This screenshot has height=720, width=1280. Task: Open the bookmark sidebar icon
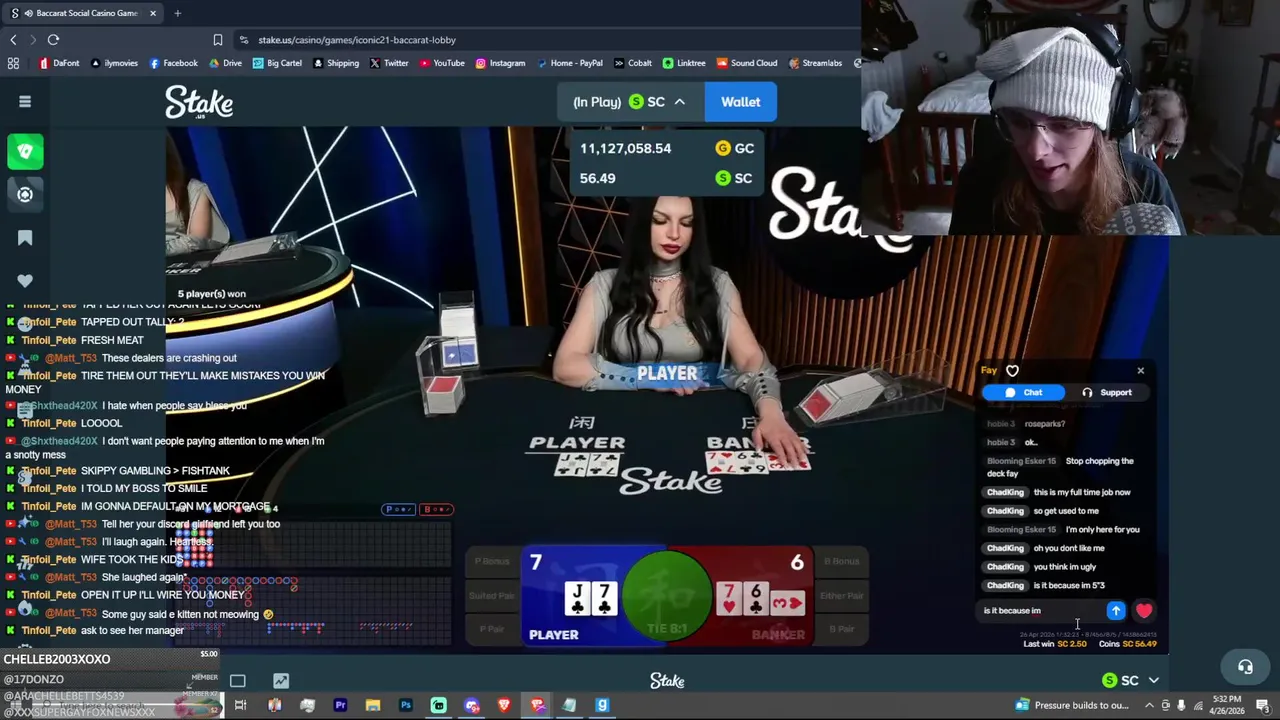tap(25, 238)
